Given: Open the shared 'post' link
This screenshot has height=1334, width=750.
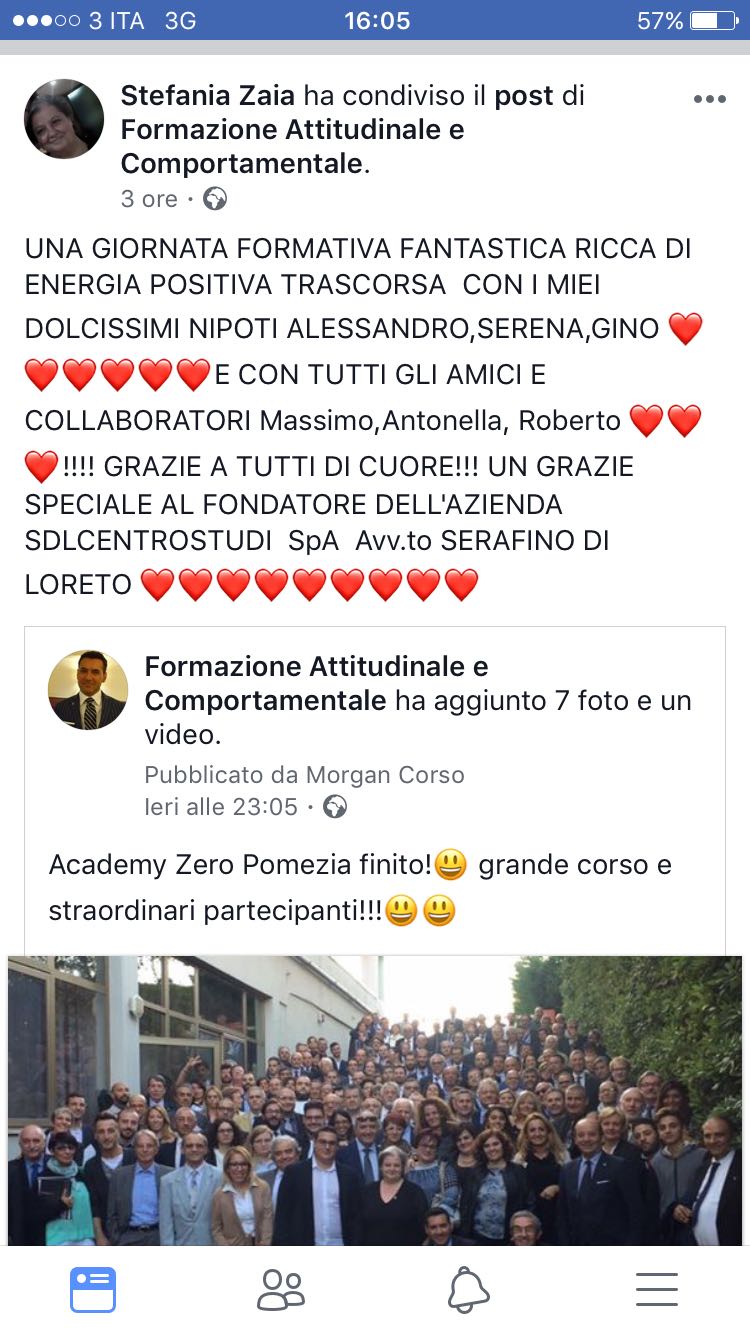Looking at the screenshot, I should tap(524, 96).
